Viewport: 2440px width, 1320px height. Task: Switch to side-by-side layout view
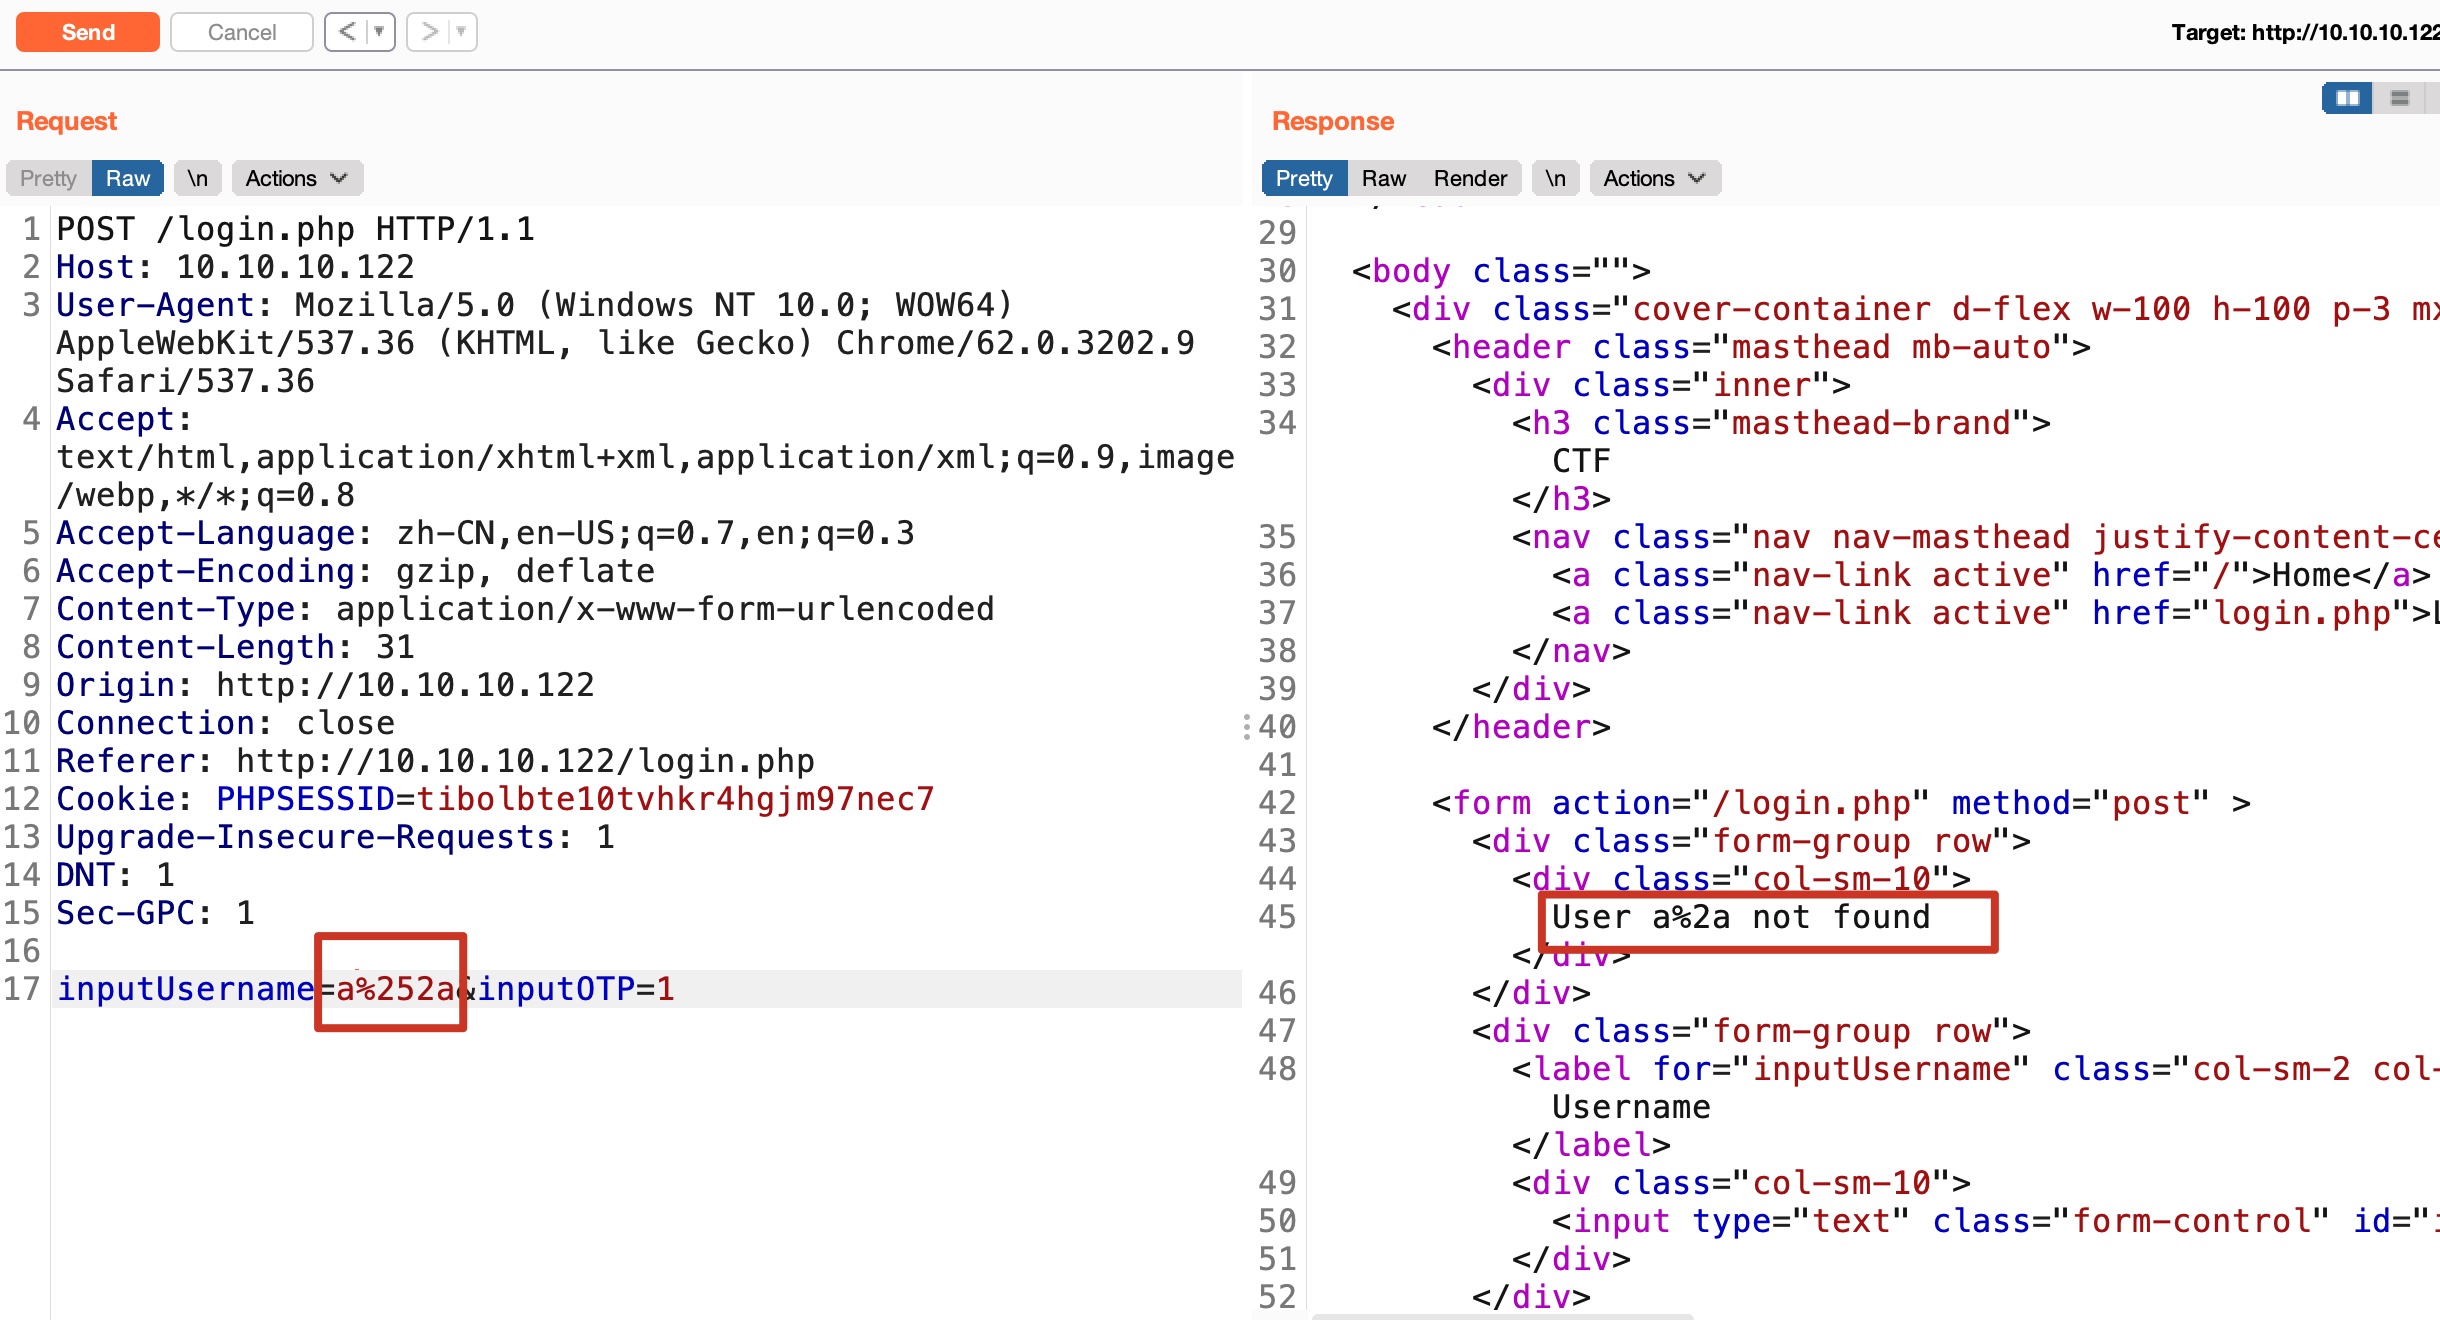pos(2346,98)
